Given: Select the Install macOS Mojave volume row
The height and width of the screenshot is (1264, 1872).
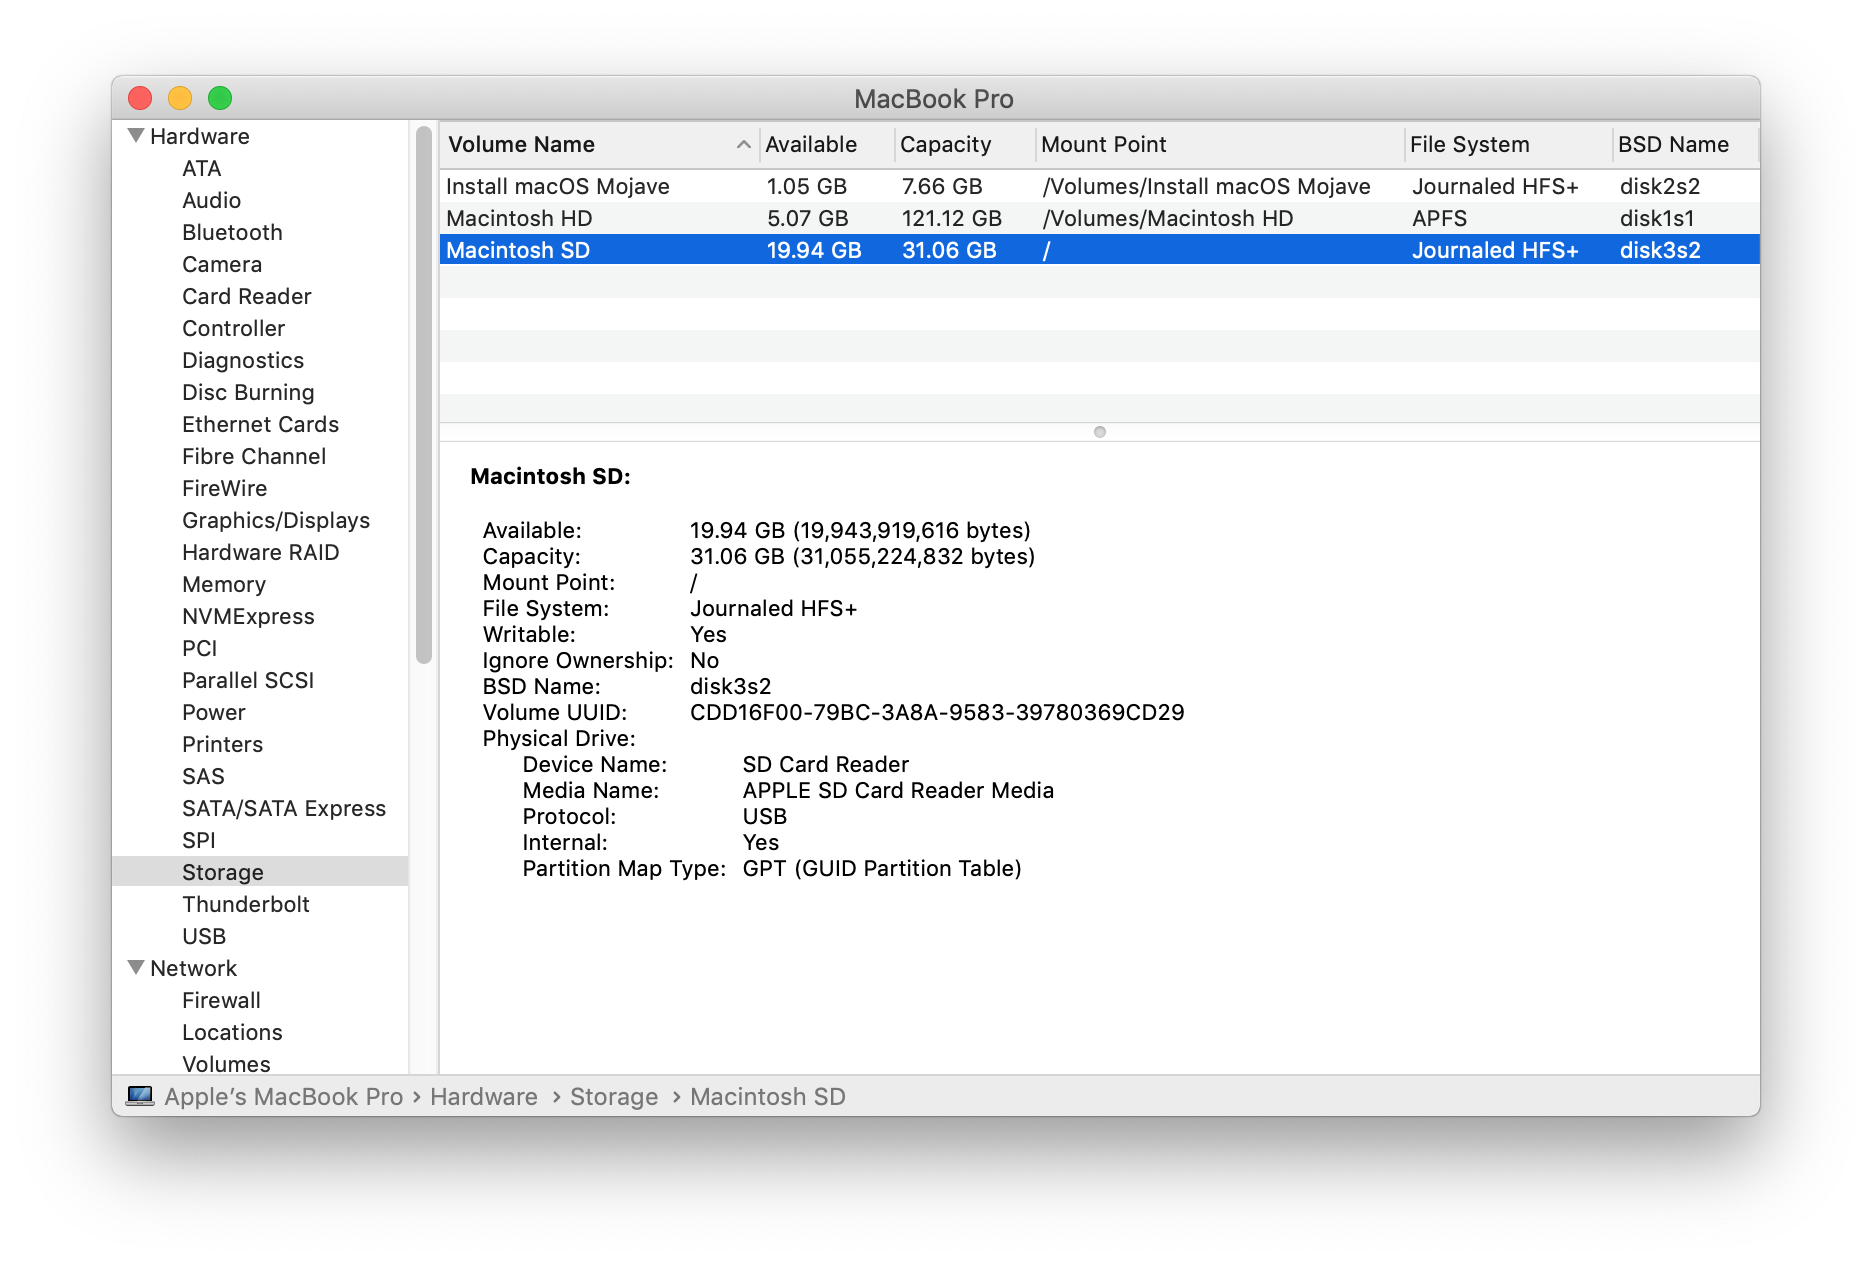Looking at the screenshot, I should [1100, 186].
